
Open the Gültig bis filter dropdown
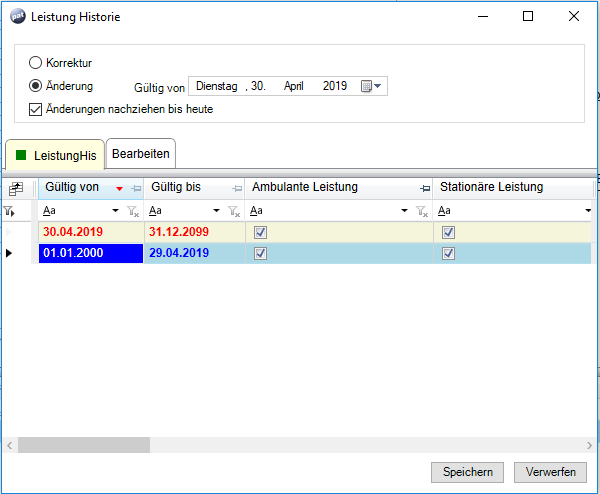pos(216,210)
